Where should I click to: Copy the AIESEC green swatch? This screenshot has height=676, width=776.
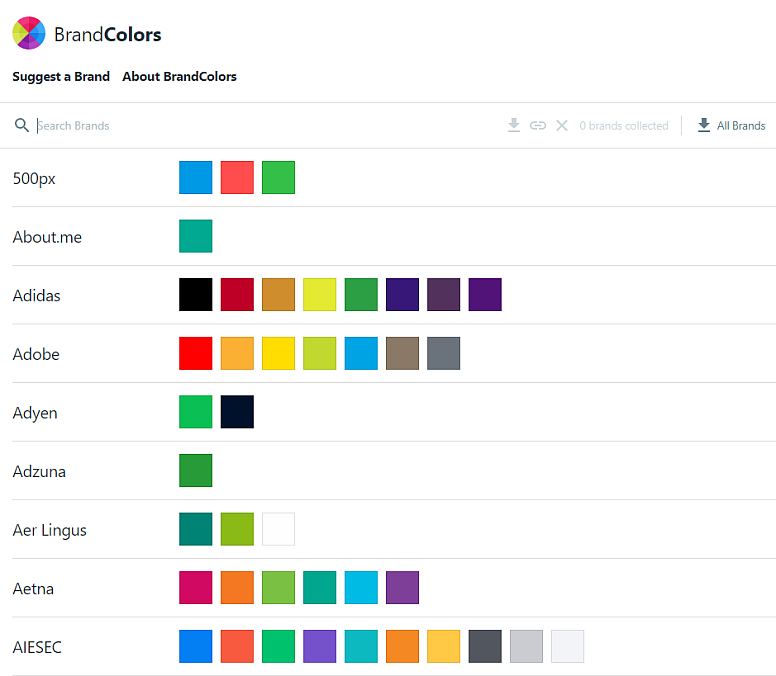(278, 646)
